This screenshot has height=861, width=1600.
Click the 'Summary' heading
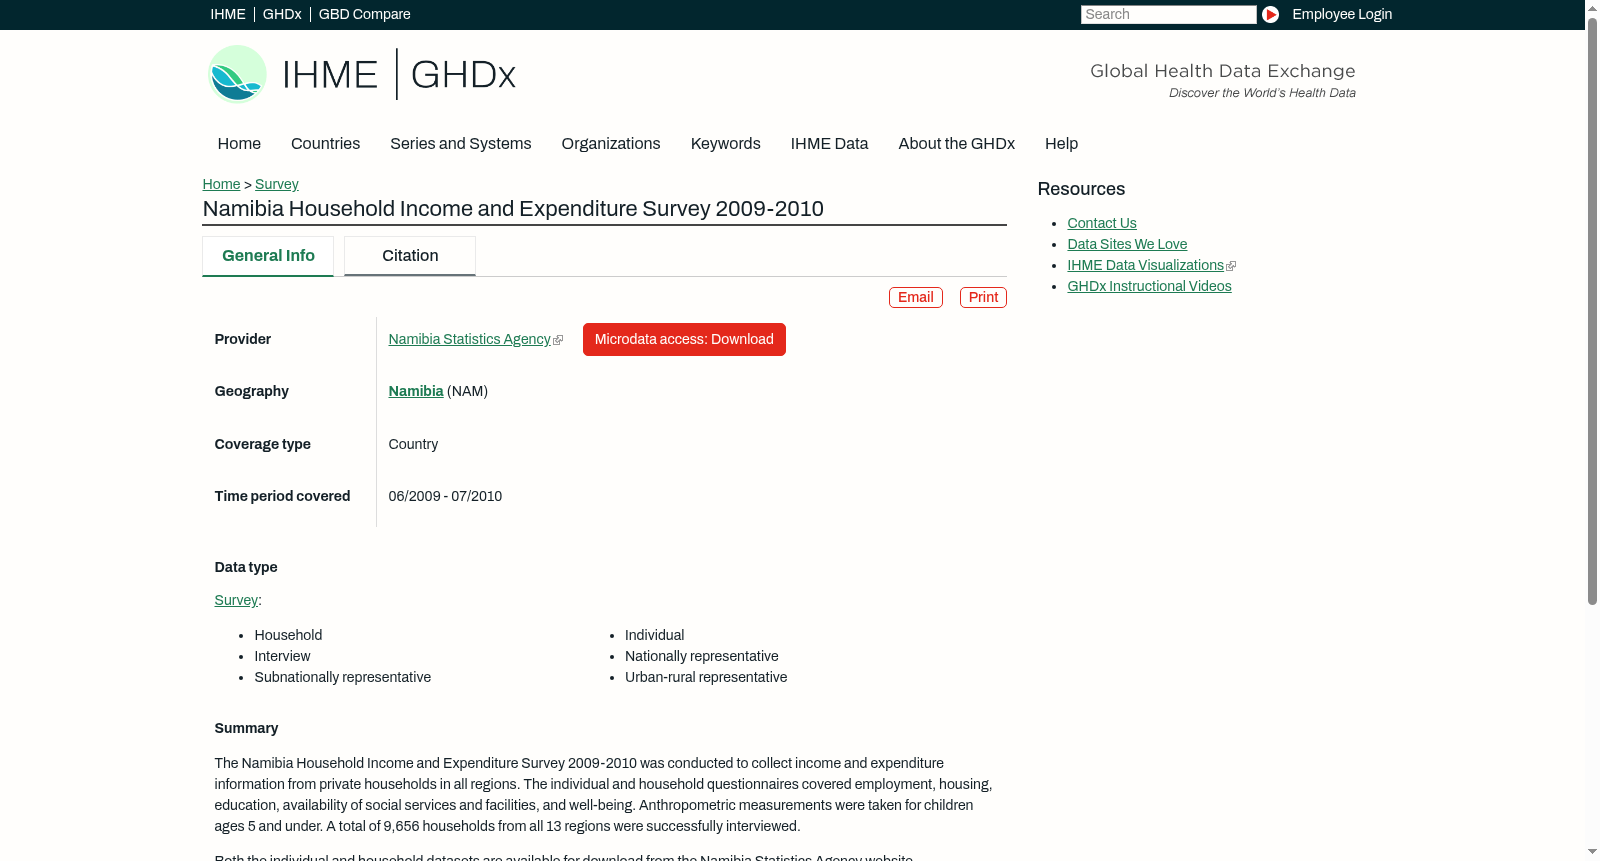point(246,728)
